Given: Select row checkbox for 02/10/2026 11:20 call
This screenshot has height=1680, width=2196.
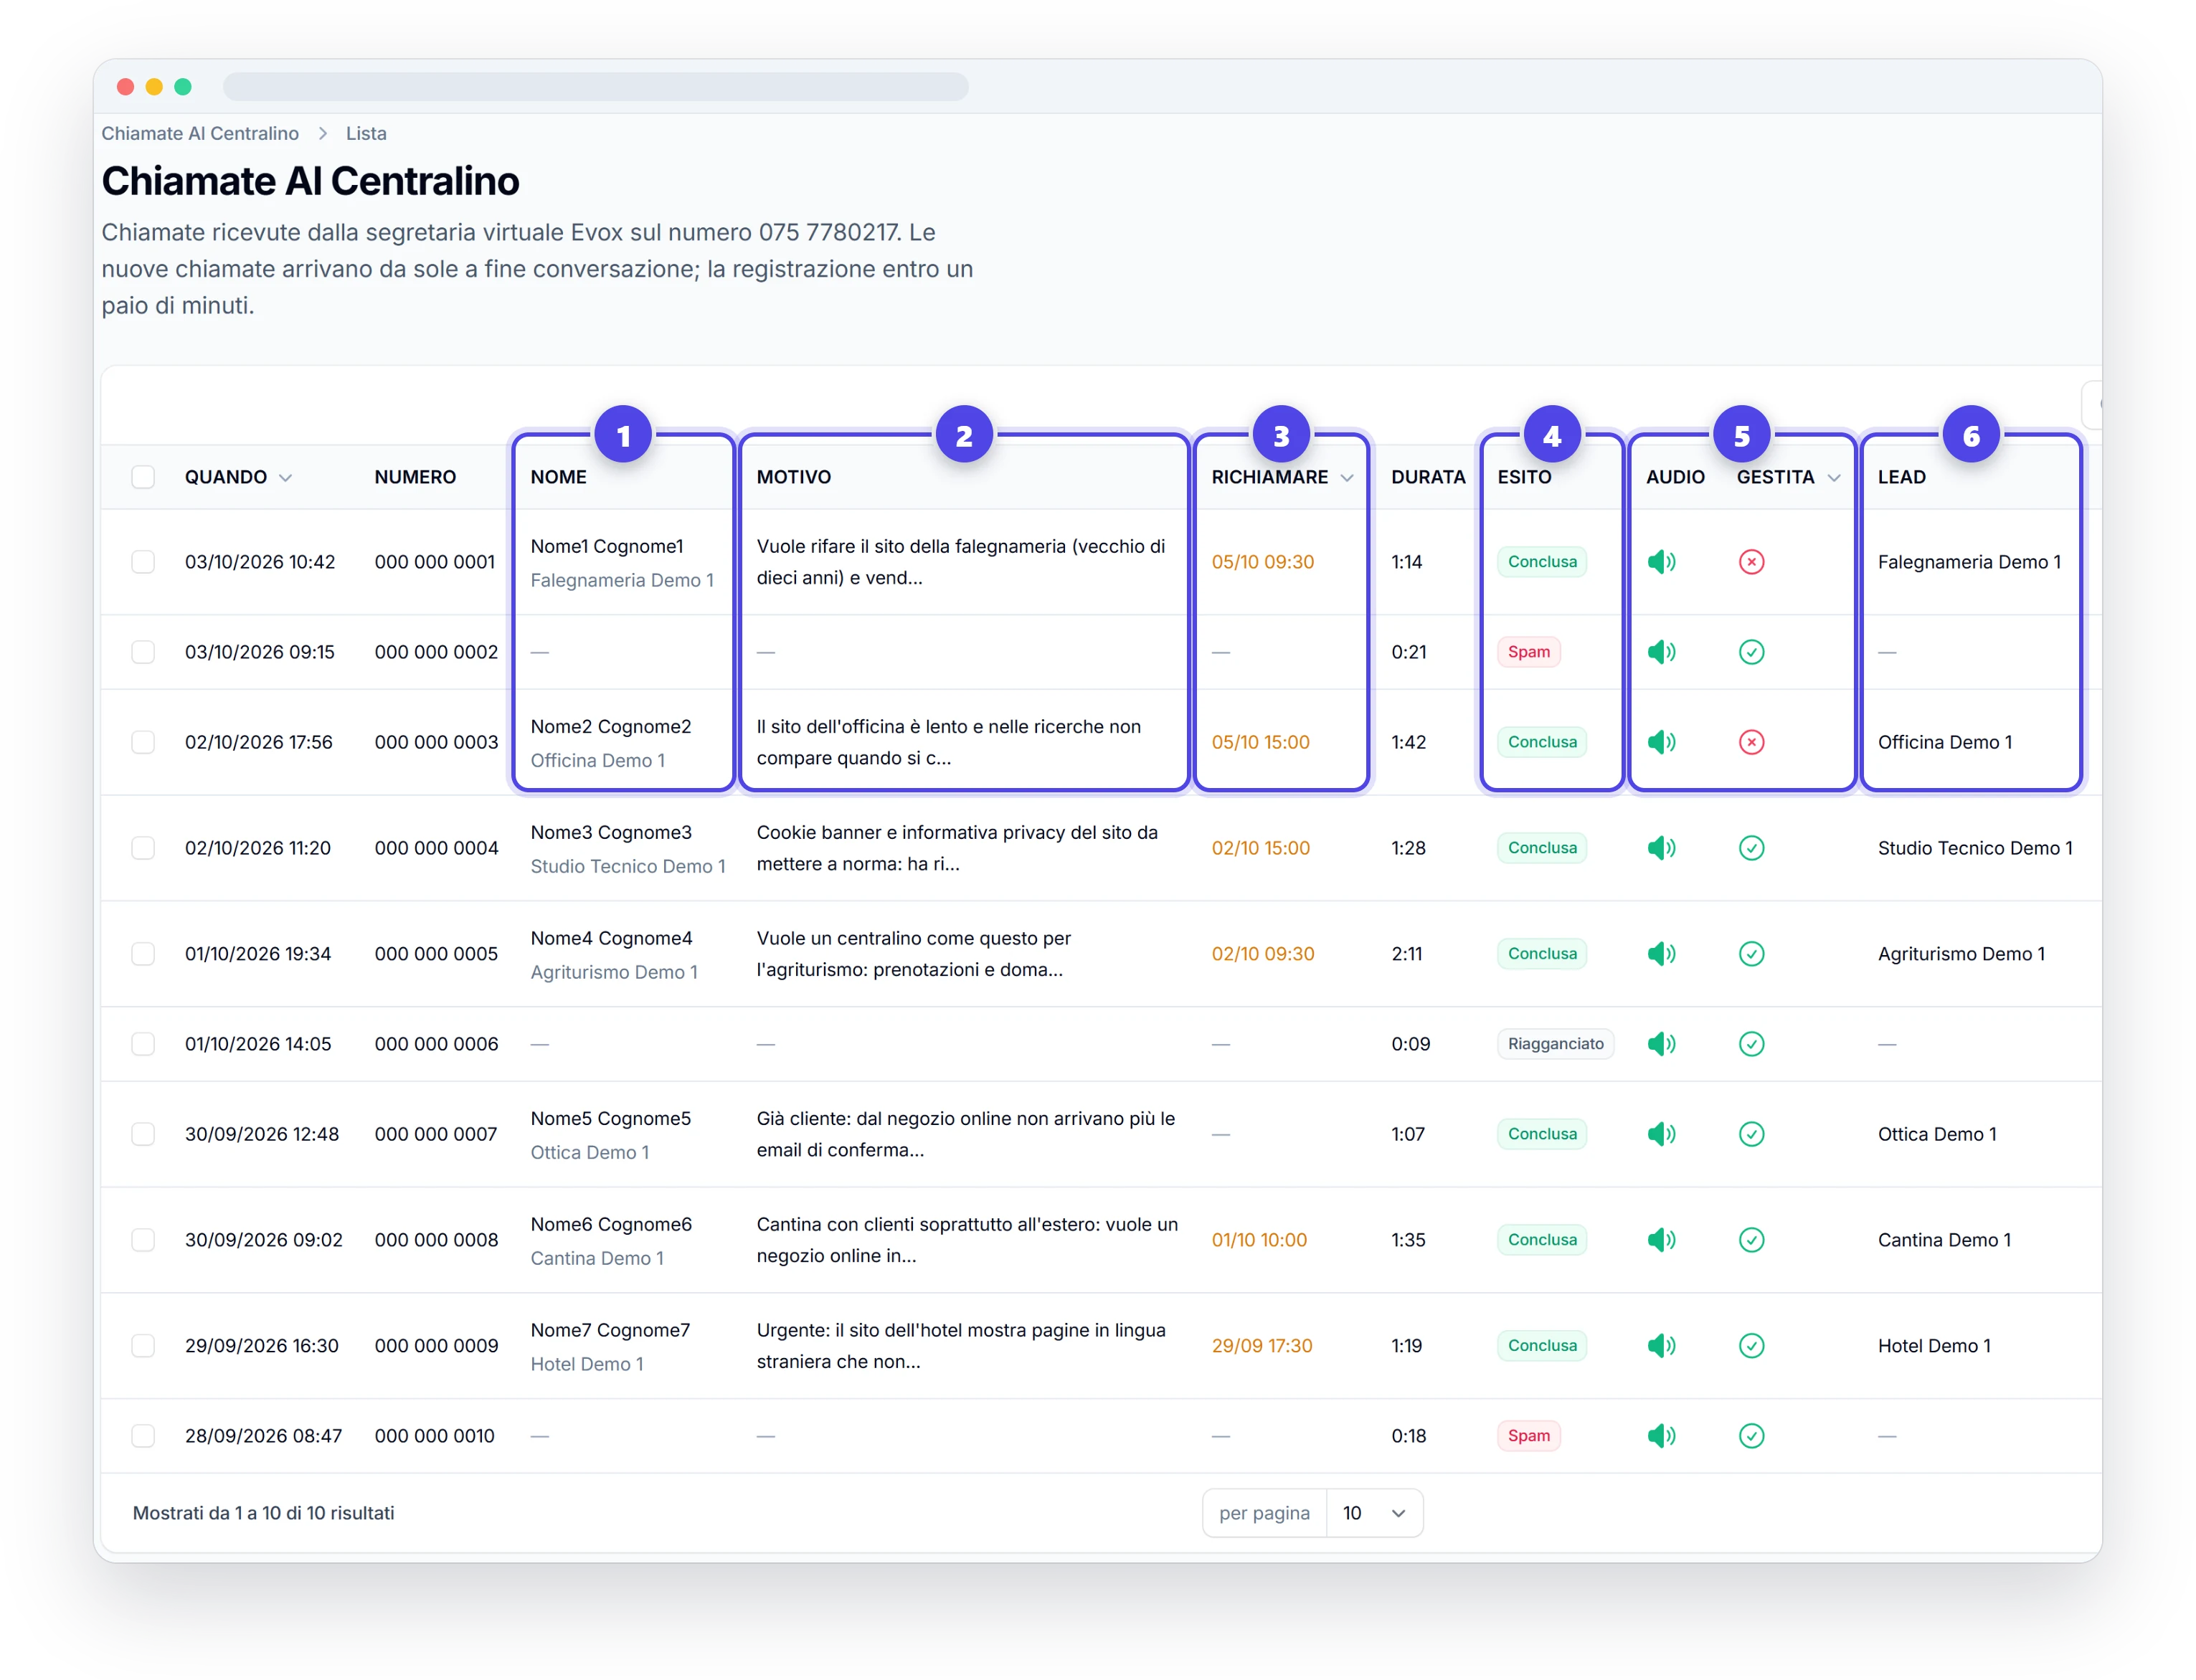Looking at the screenshot, I should (143, 848).
